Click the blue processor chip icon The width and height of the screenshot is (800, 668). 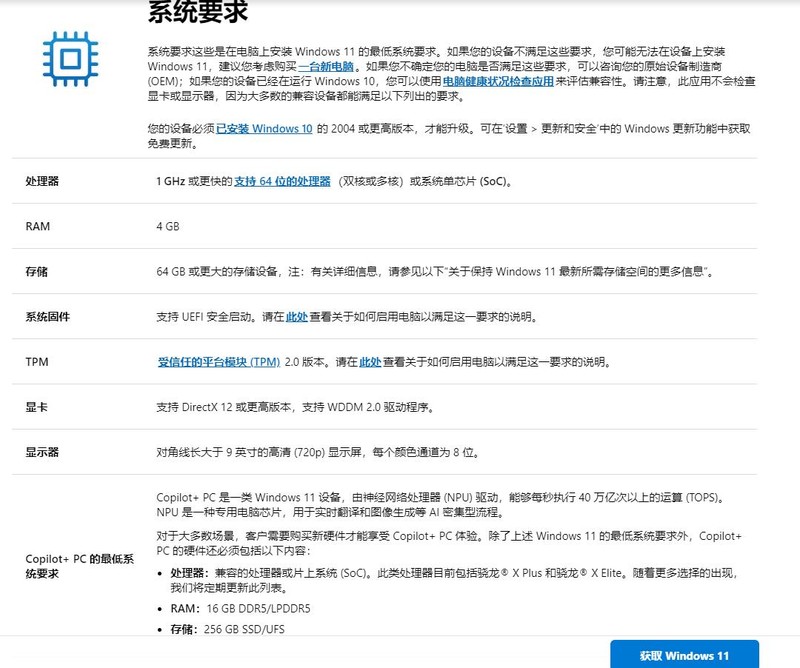pyautogui.click(x=70, y=59)
